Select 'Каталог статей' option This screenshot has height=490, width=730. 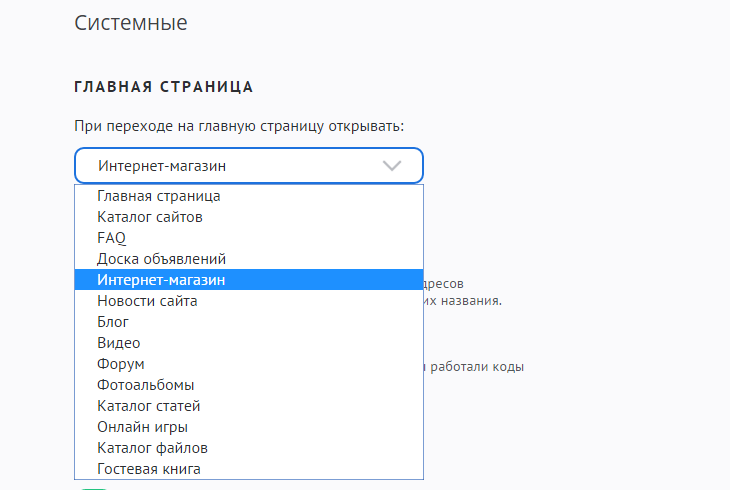[149, 406]
